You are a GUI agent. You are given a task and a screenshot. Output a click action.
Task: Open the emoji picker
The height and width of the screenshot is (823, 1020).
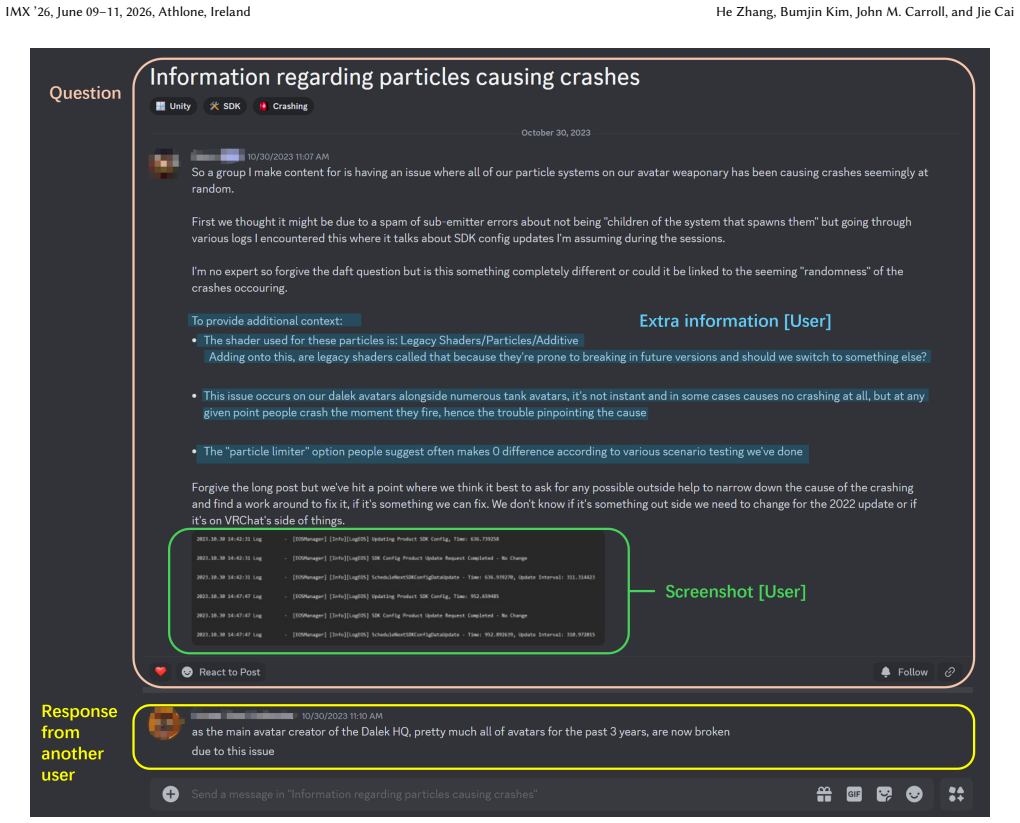(914, 794)
